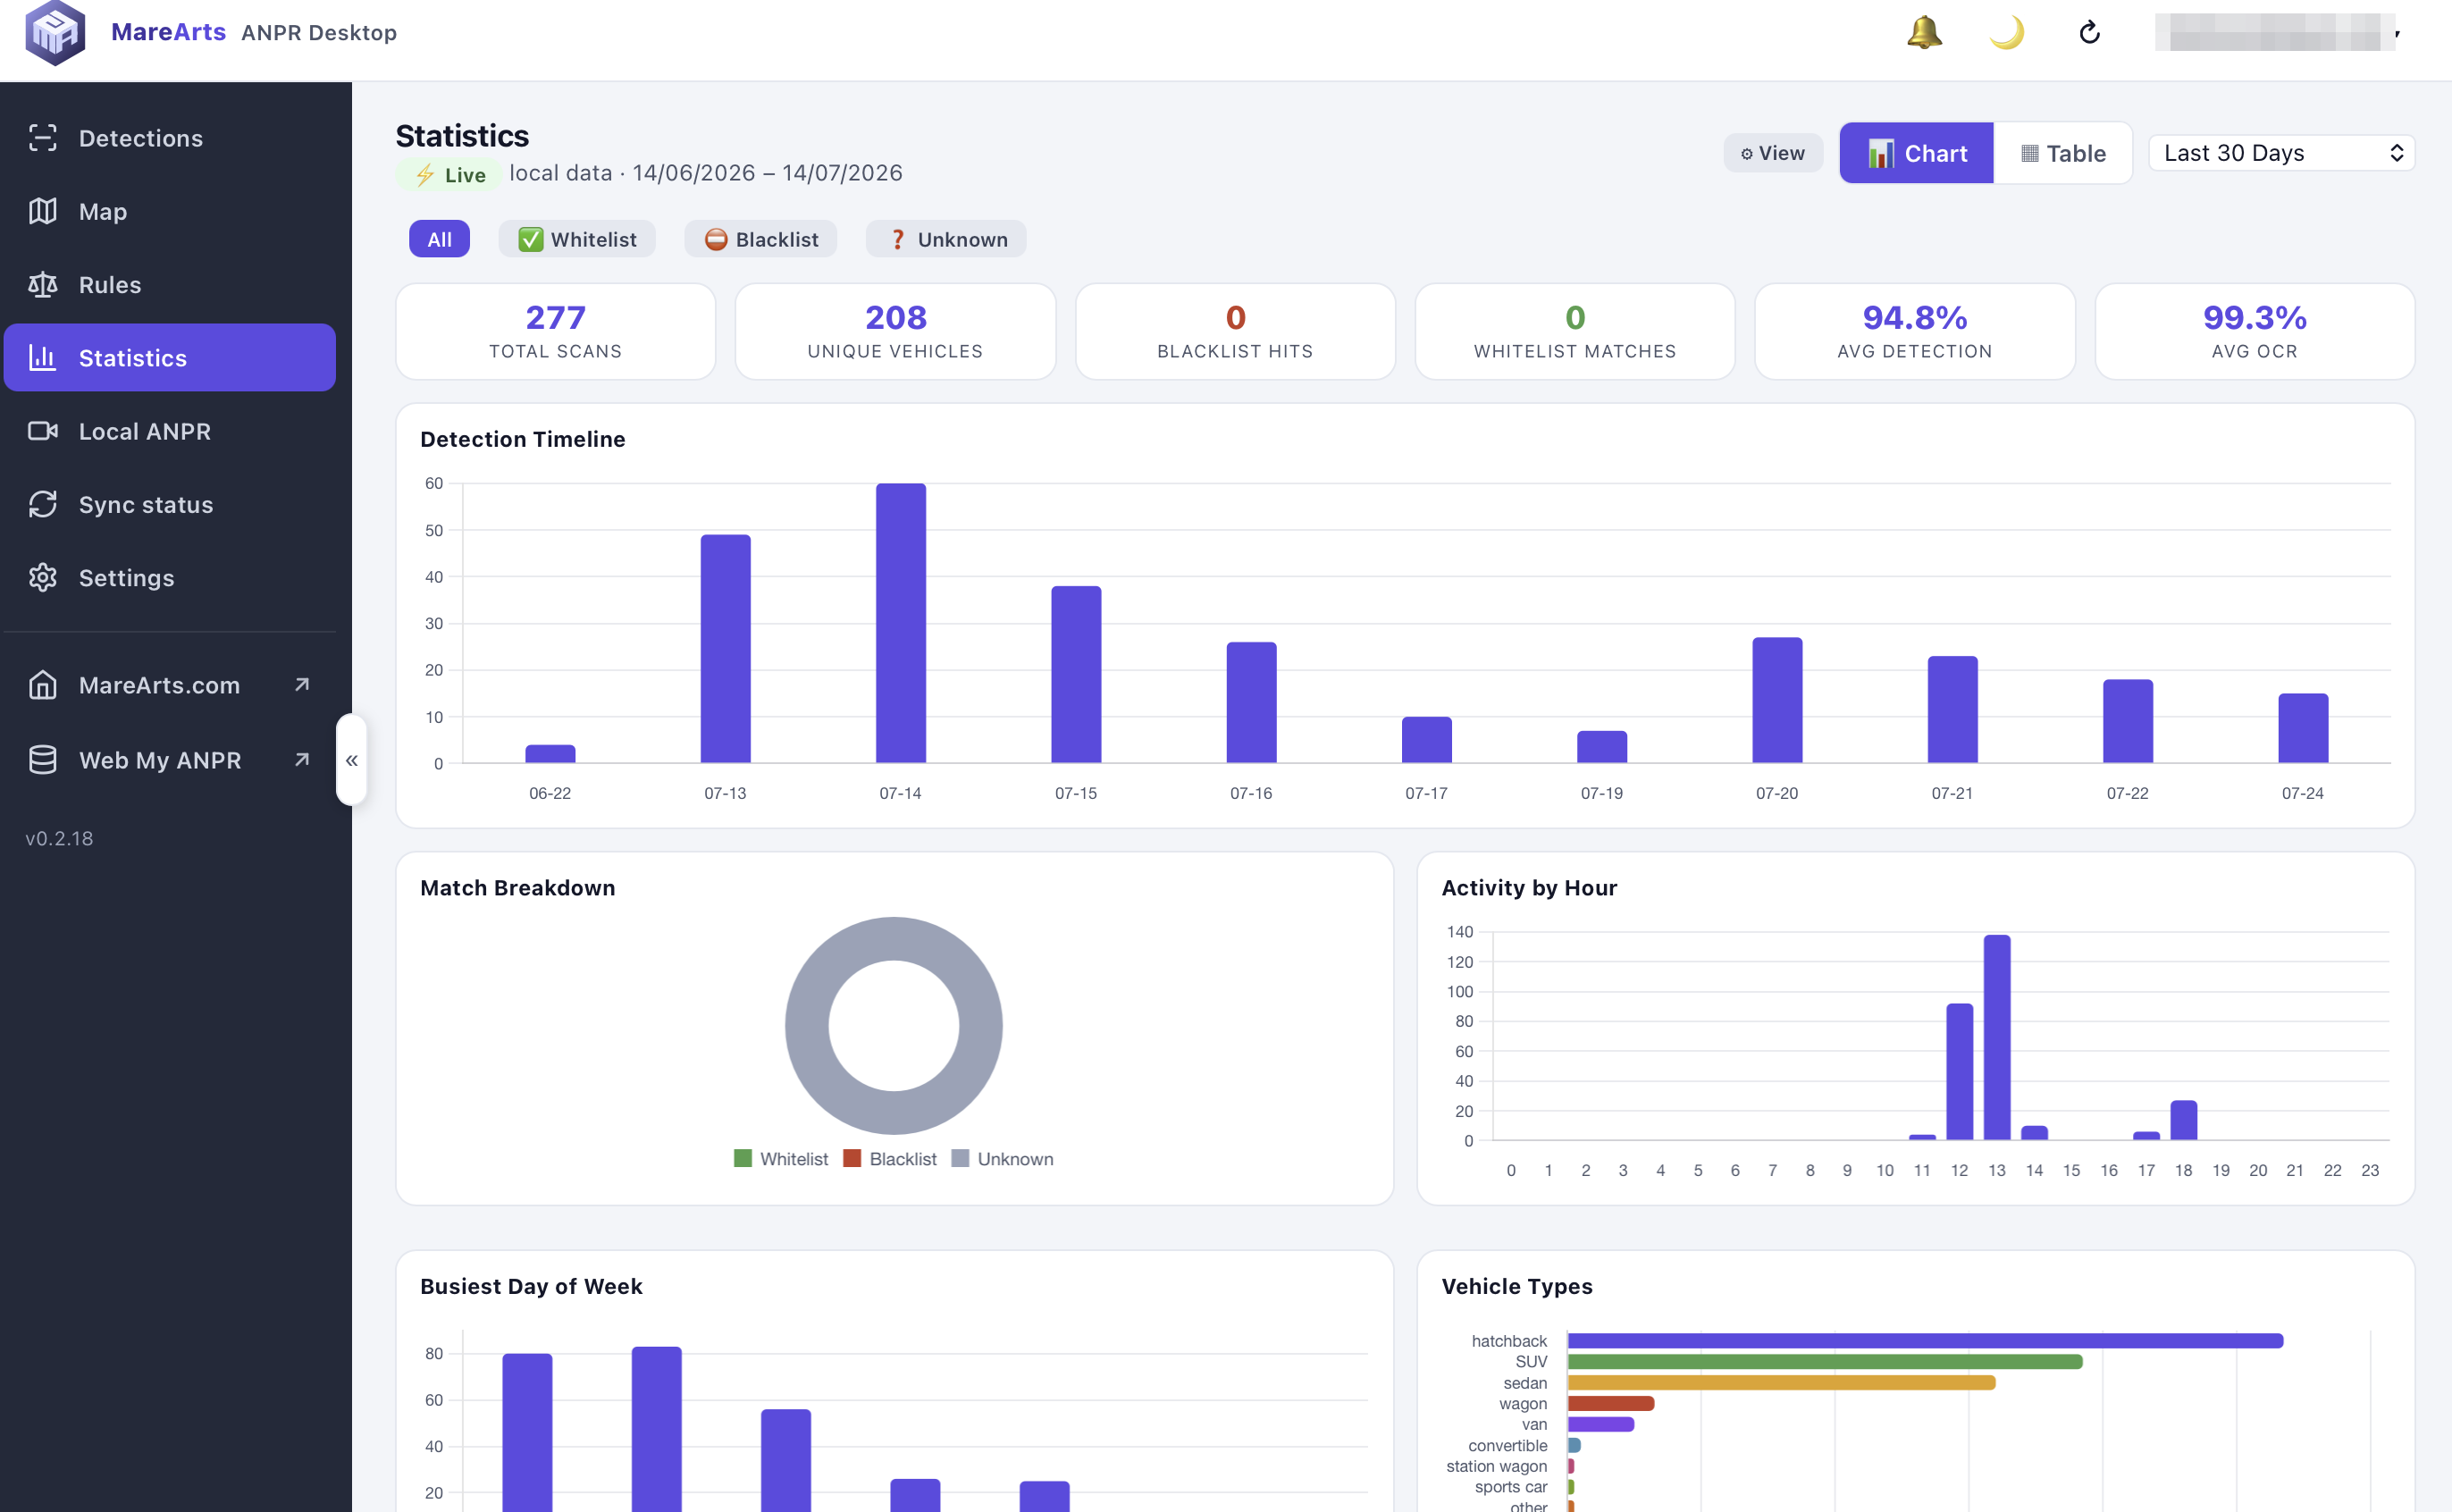Click hour 13 bar in Activity chart
This screenshot has height=1512, width=2452.
tap(1997, 1037)
